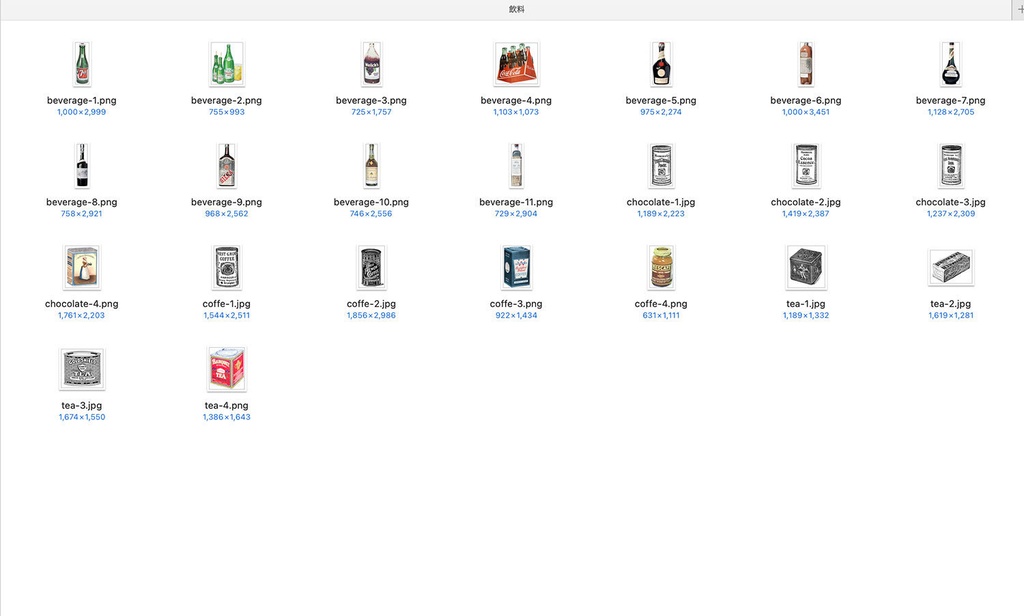1024x616 pixels.
Task: Click the 1,419×2,387 dimensions label
Action: (x=806, y=214)
